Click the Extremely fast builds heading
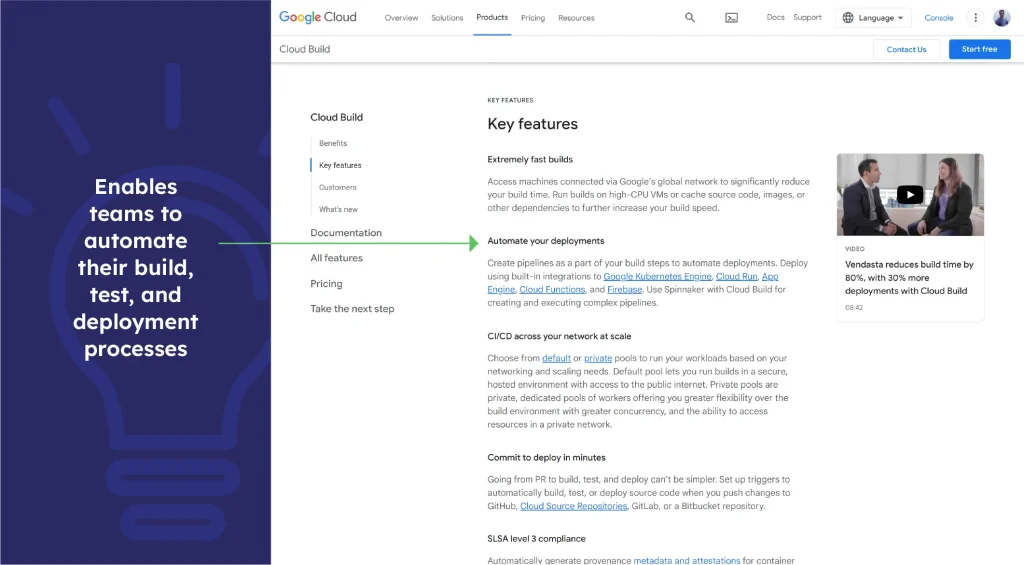Image resolution: width=1024 pixels, height=565 pixels. click(530, 159)
